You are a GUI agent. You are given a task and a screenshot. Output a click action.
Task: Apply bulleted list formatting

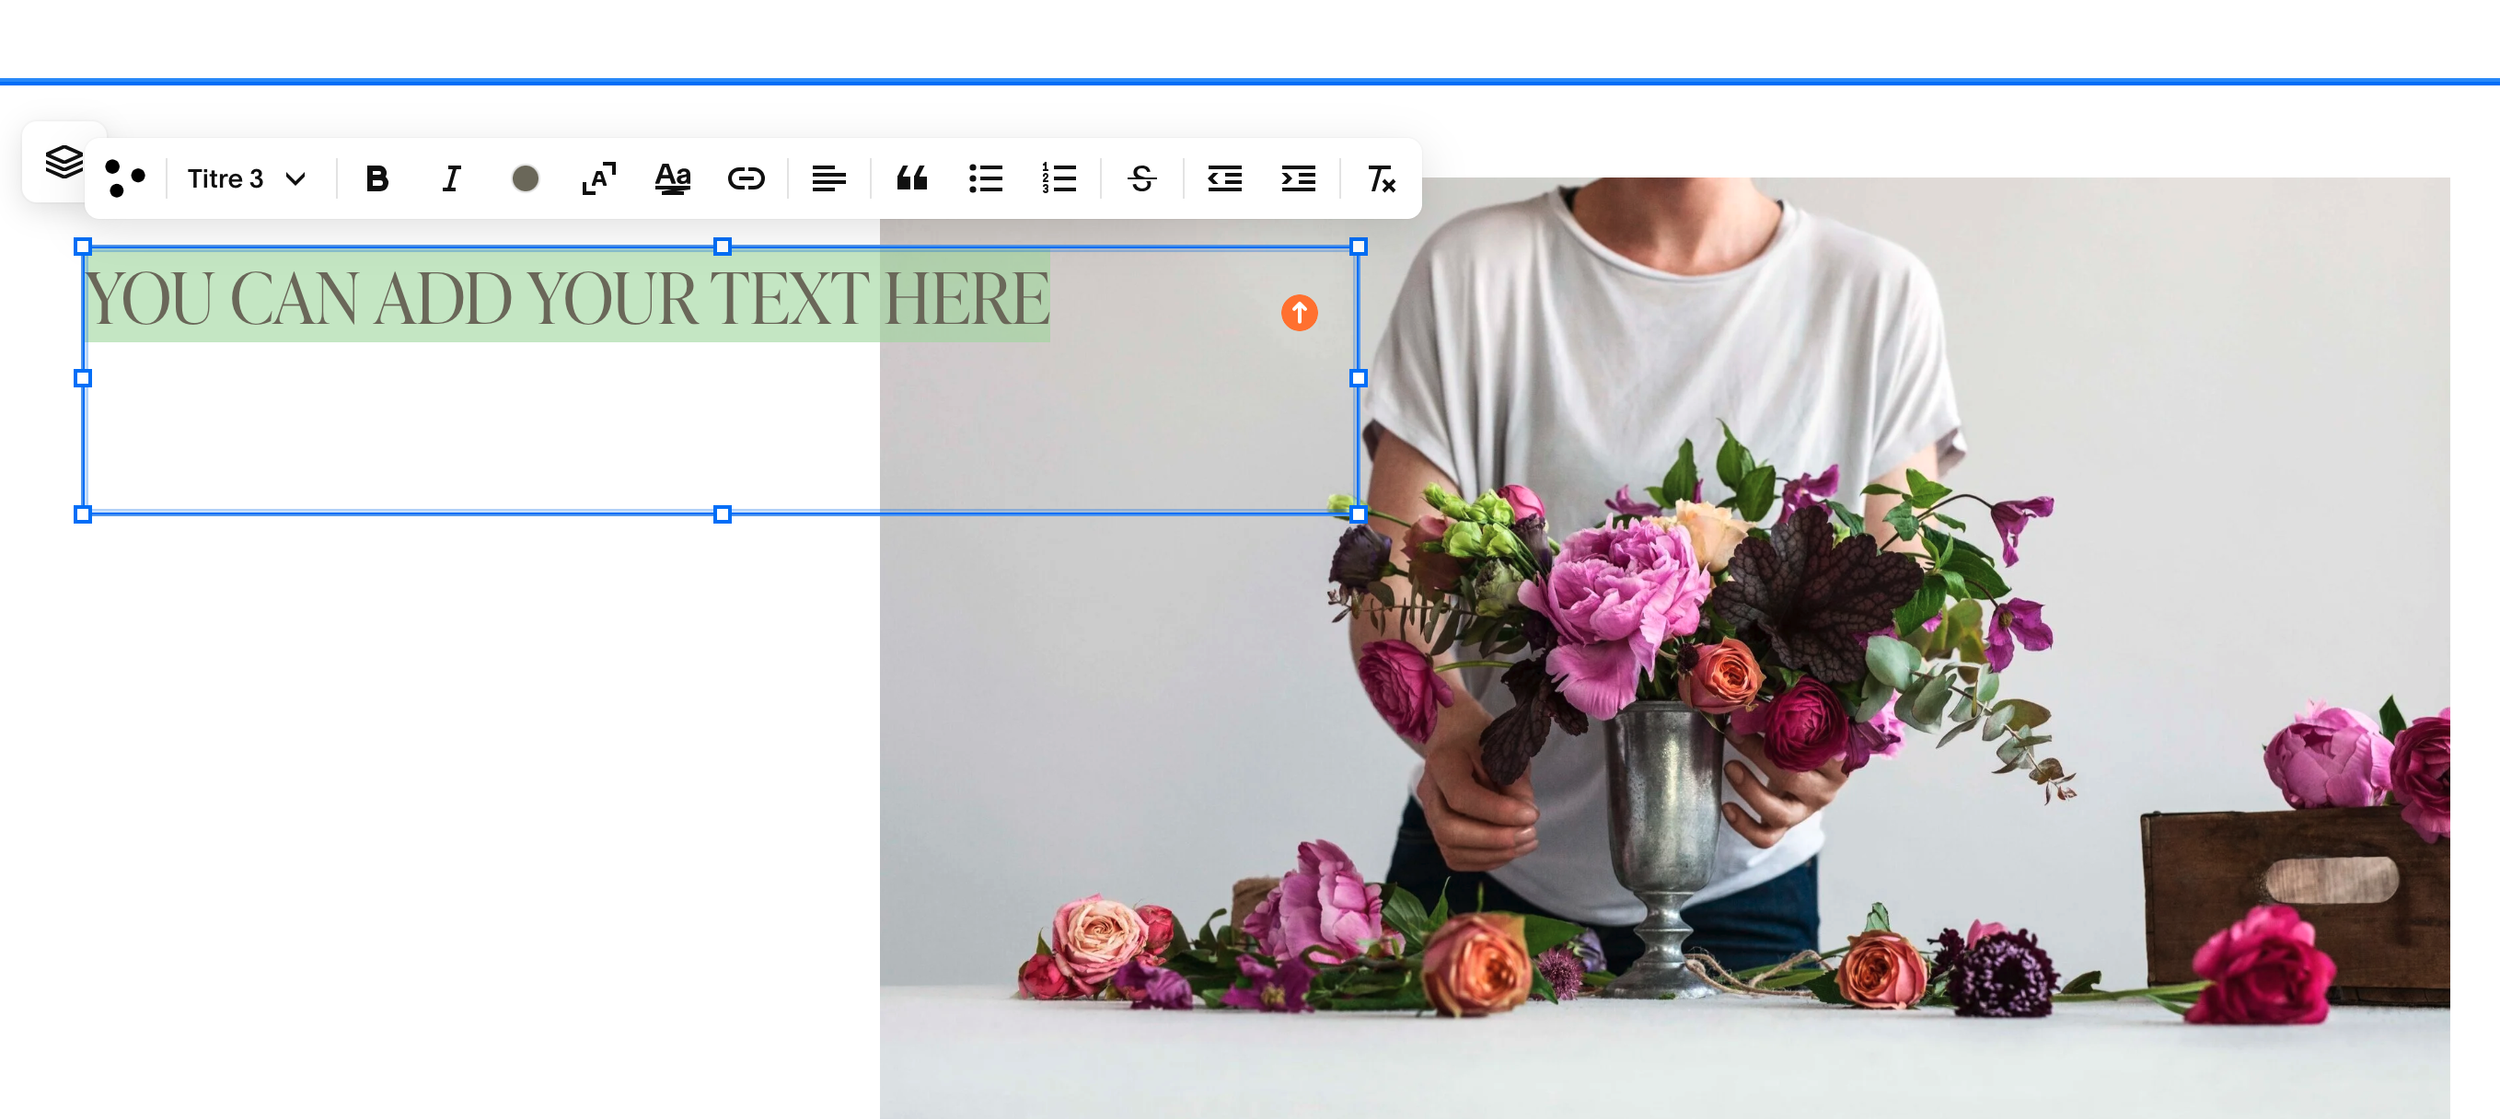pos(985,179)
